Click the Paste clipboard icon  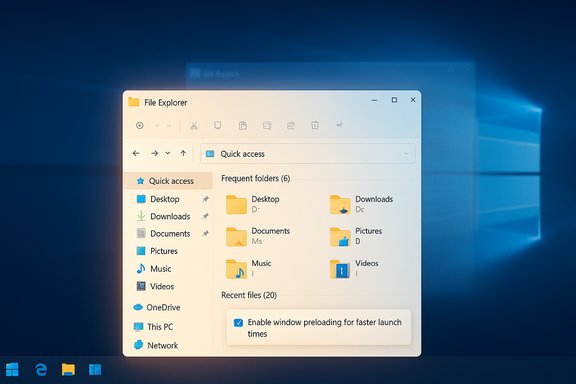242,125
